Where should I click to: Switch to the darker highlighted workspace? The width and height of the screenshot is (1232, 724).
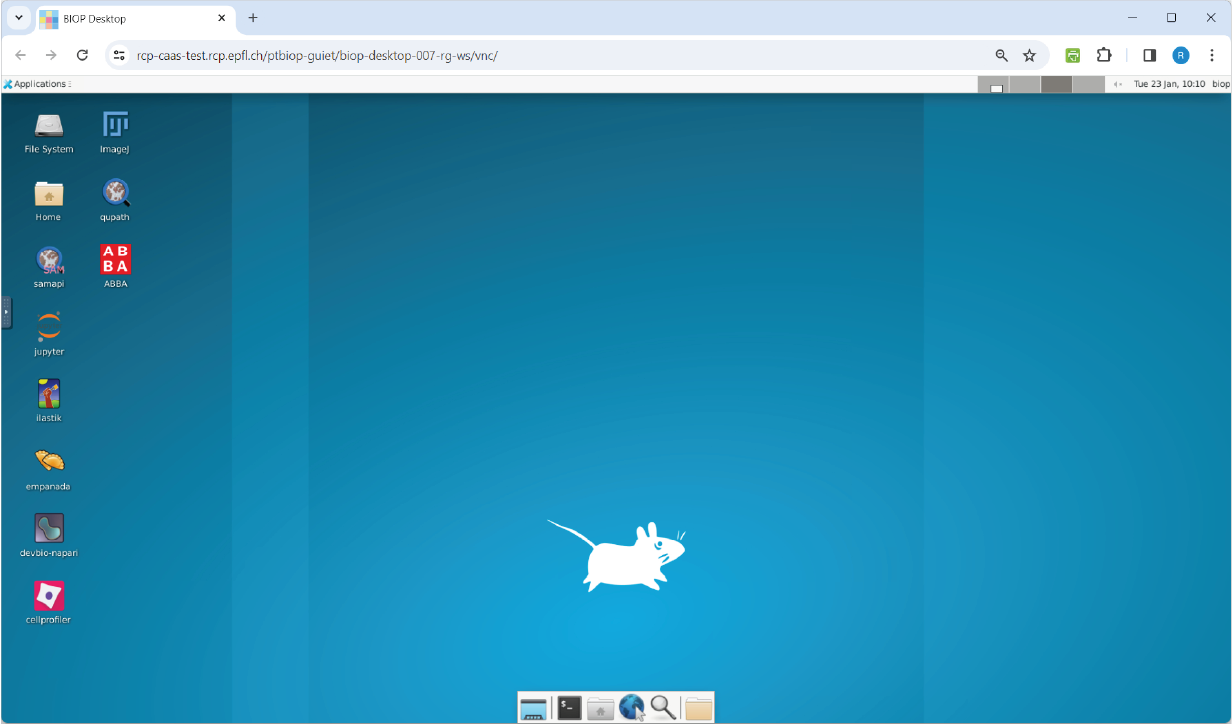point(1056,85)
